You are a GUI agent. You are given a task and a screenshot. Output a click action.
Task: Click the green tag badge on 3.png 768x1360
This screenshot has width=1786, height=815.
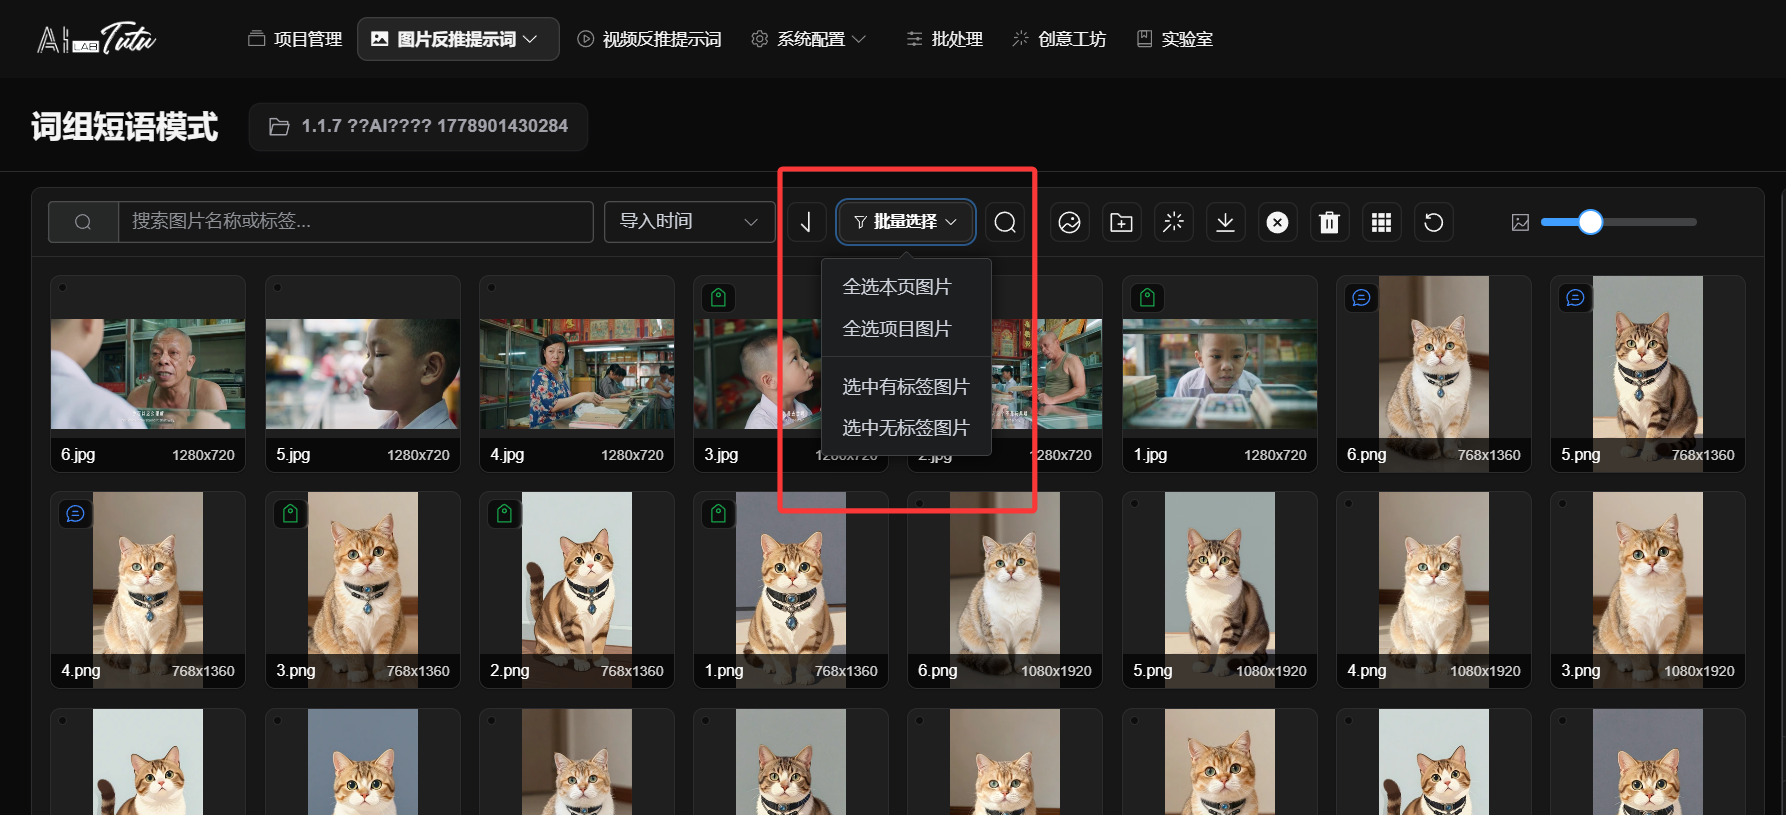(290, 513)
